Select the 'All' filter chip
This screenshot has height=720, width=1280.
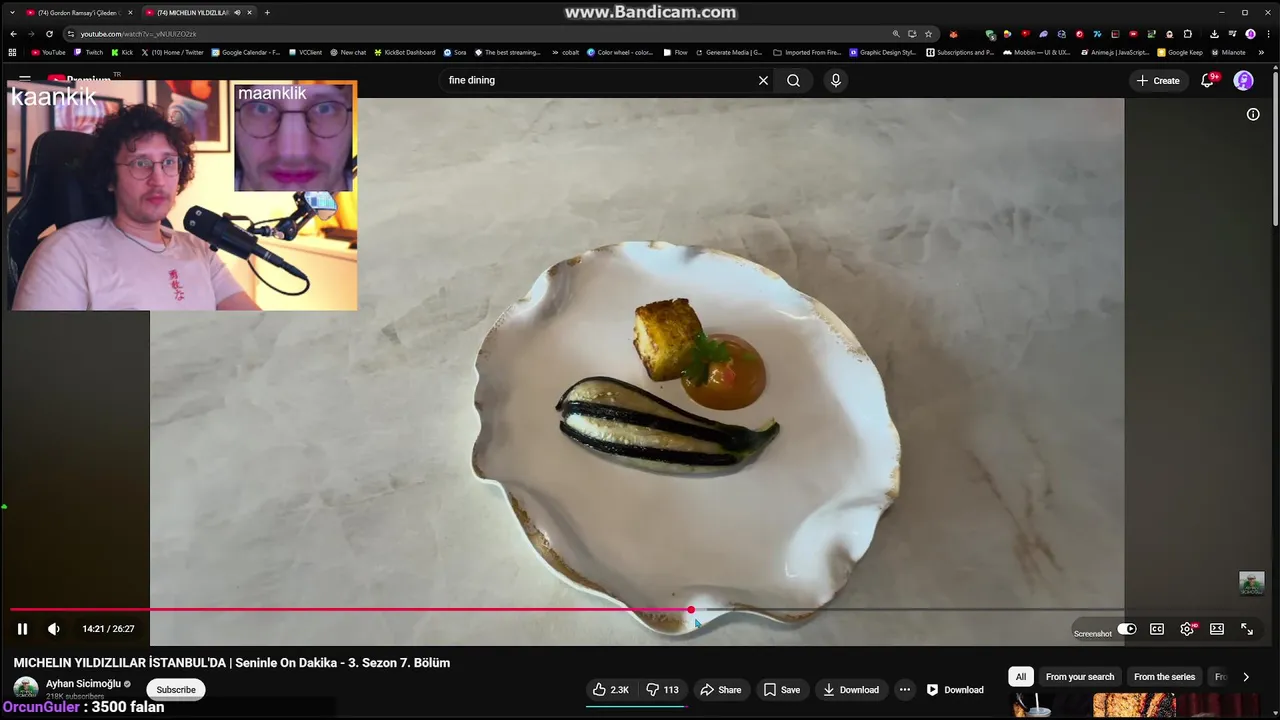coord(1020,677)
